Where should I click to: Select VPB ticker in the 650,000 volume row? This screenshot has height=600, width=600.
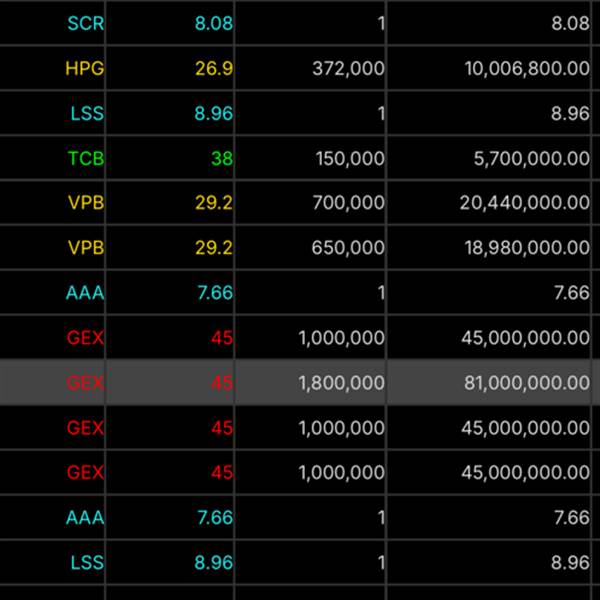(86, 248)
